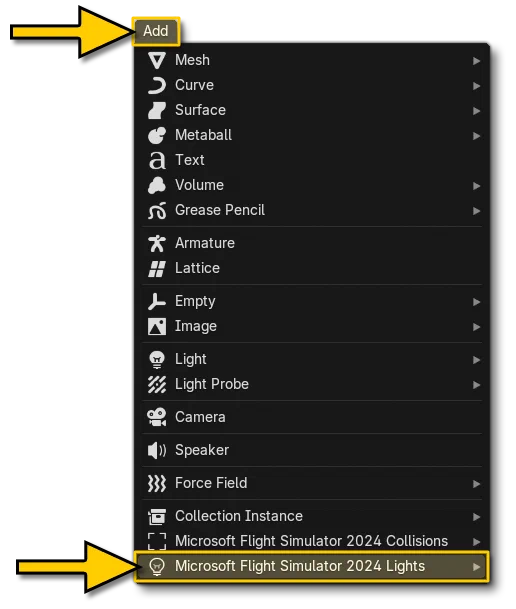Select the Collection Instance label
Image resolution: width=516 pixels, height=609 pixels.
click(239, 516)
